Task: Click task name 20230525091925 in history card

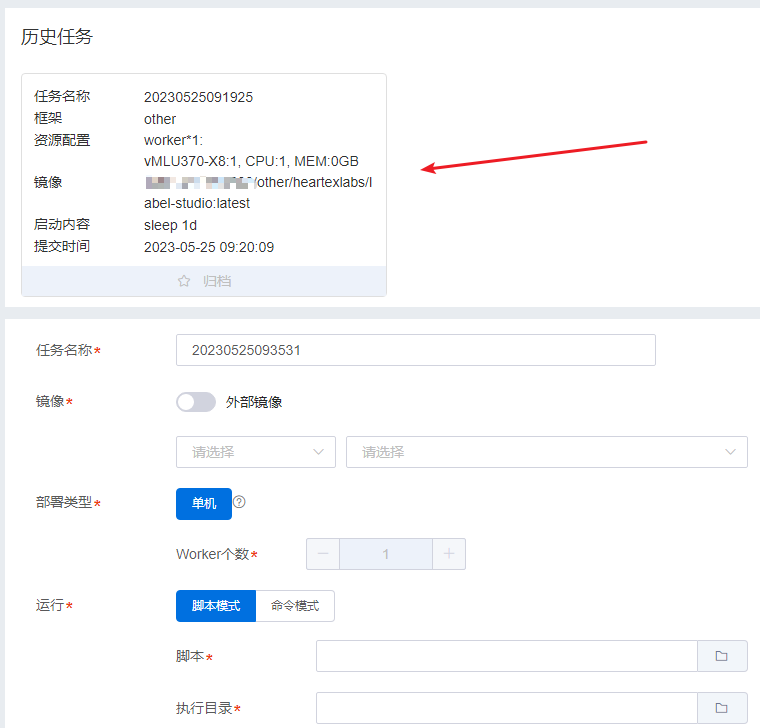Action: coord(198,97)
